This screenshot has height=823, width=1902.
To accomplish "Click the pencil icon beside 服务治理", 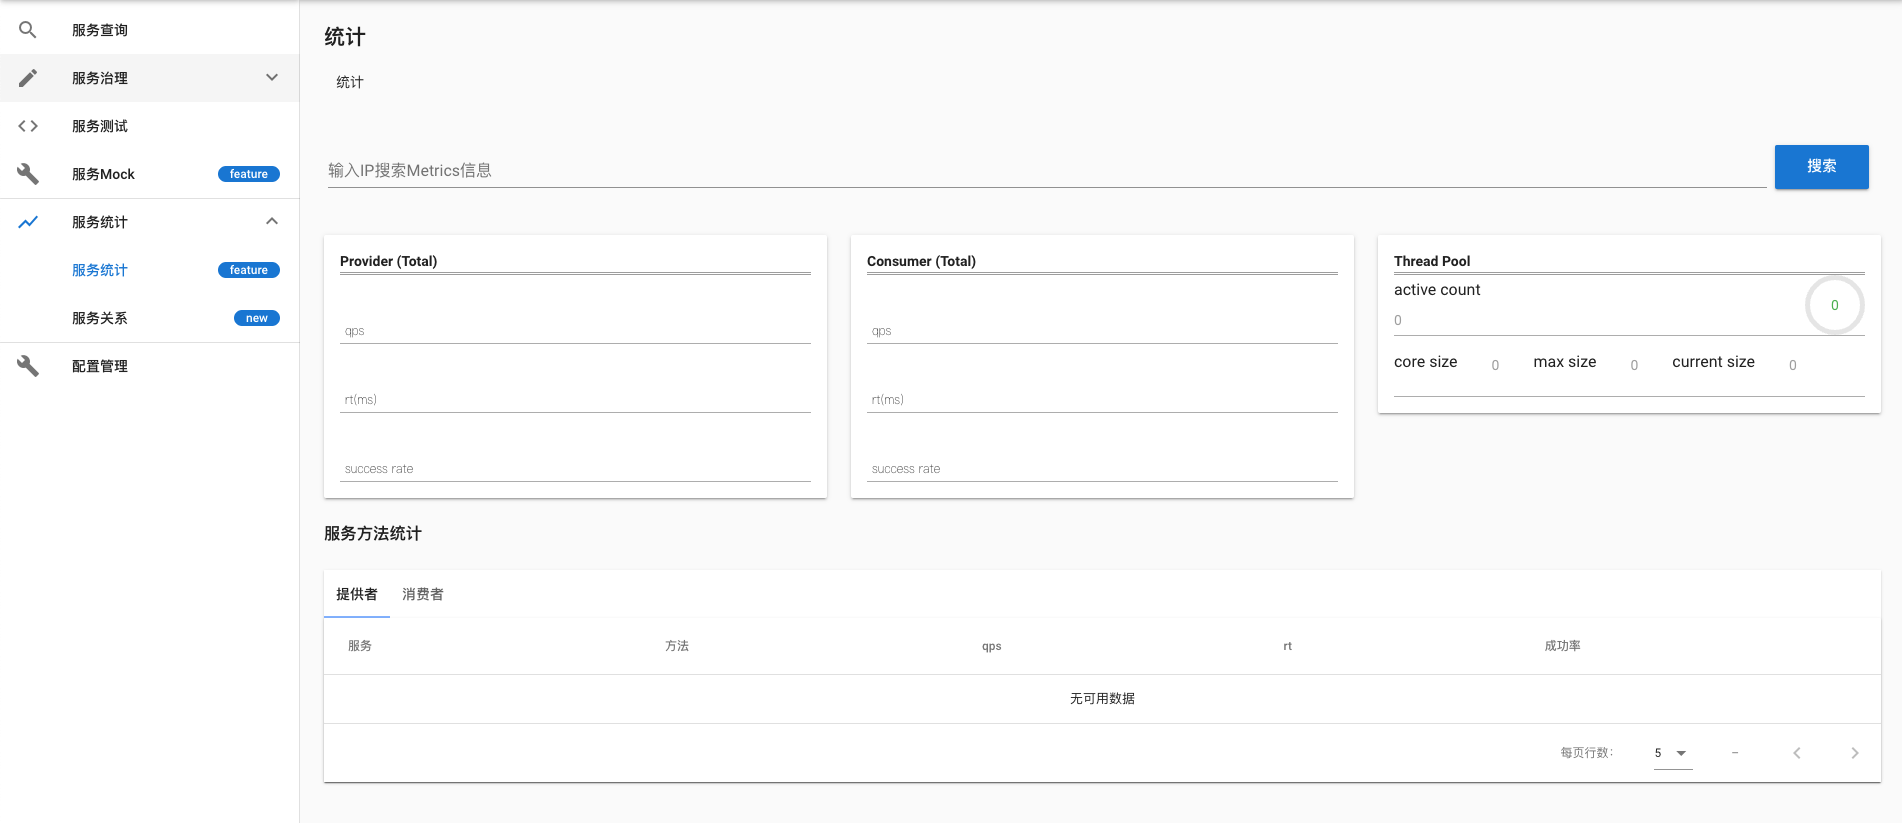I will [x=28, y=78].
